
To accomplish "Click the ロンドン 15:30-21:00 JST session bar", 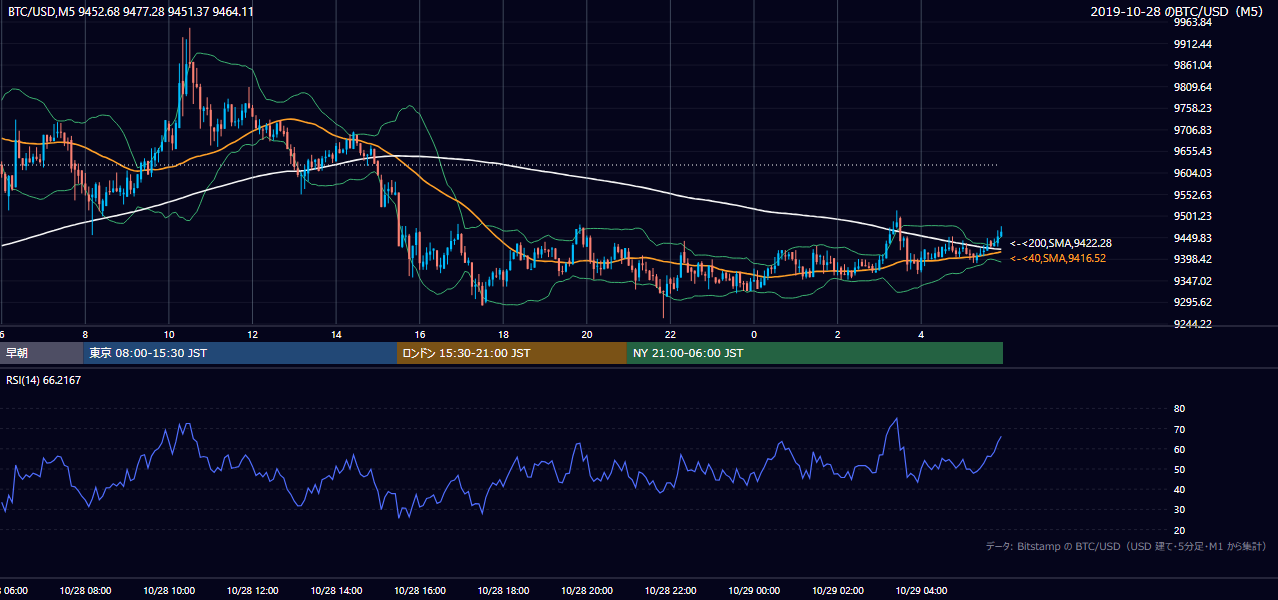I will [x=512, y=353].
